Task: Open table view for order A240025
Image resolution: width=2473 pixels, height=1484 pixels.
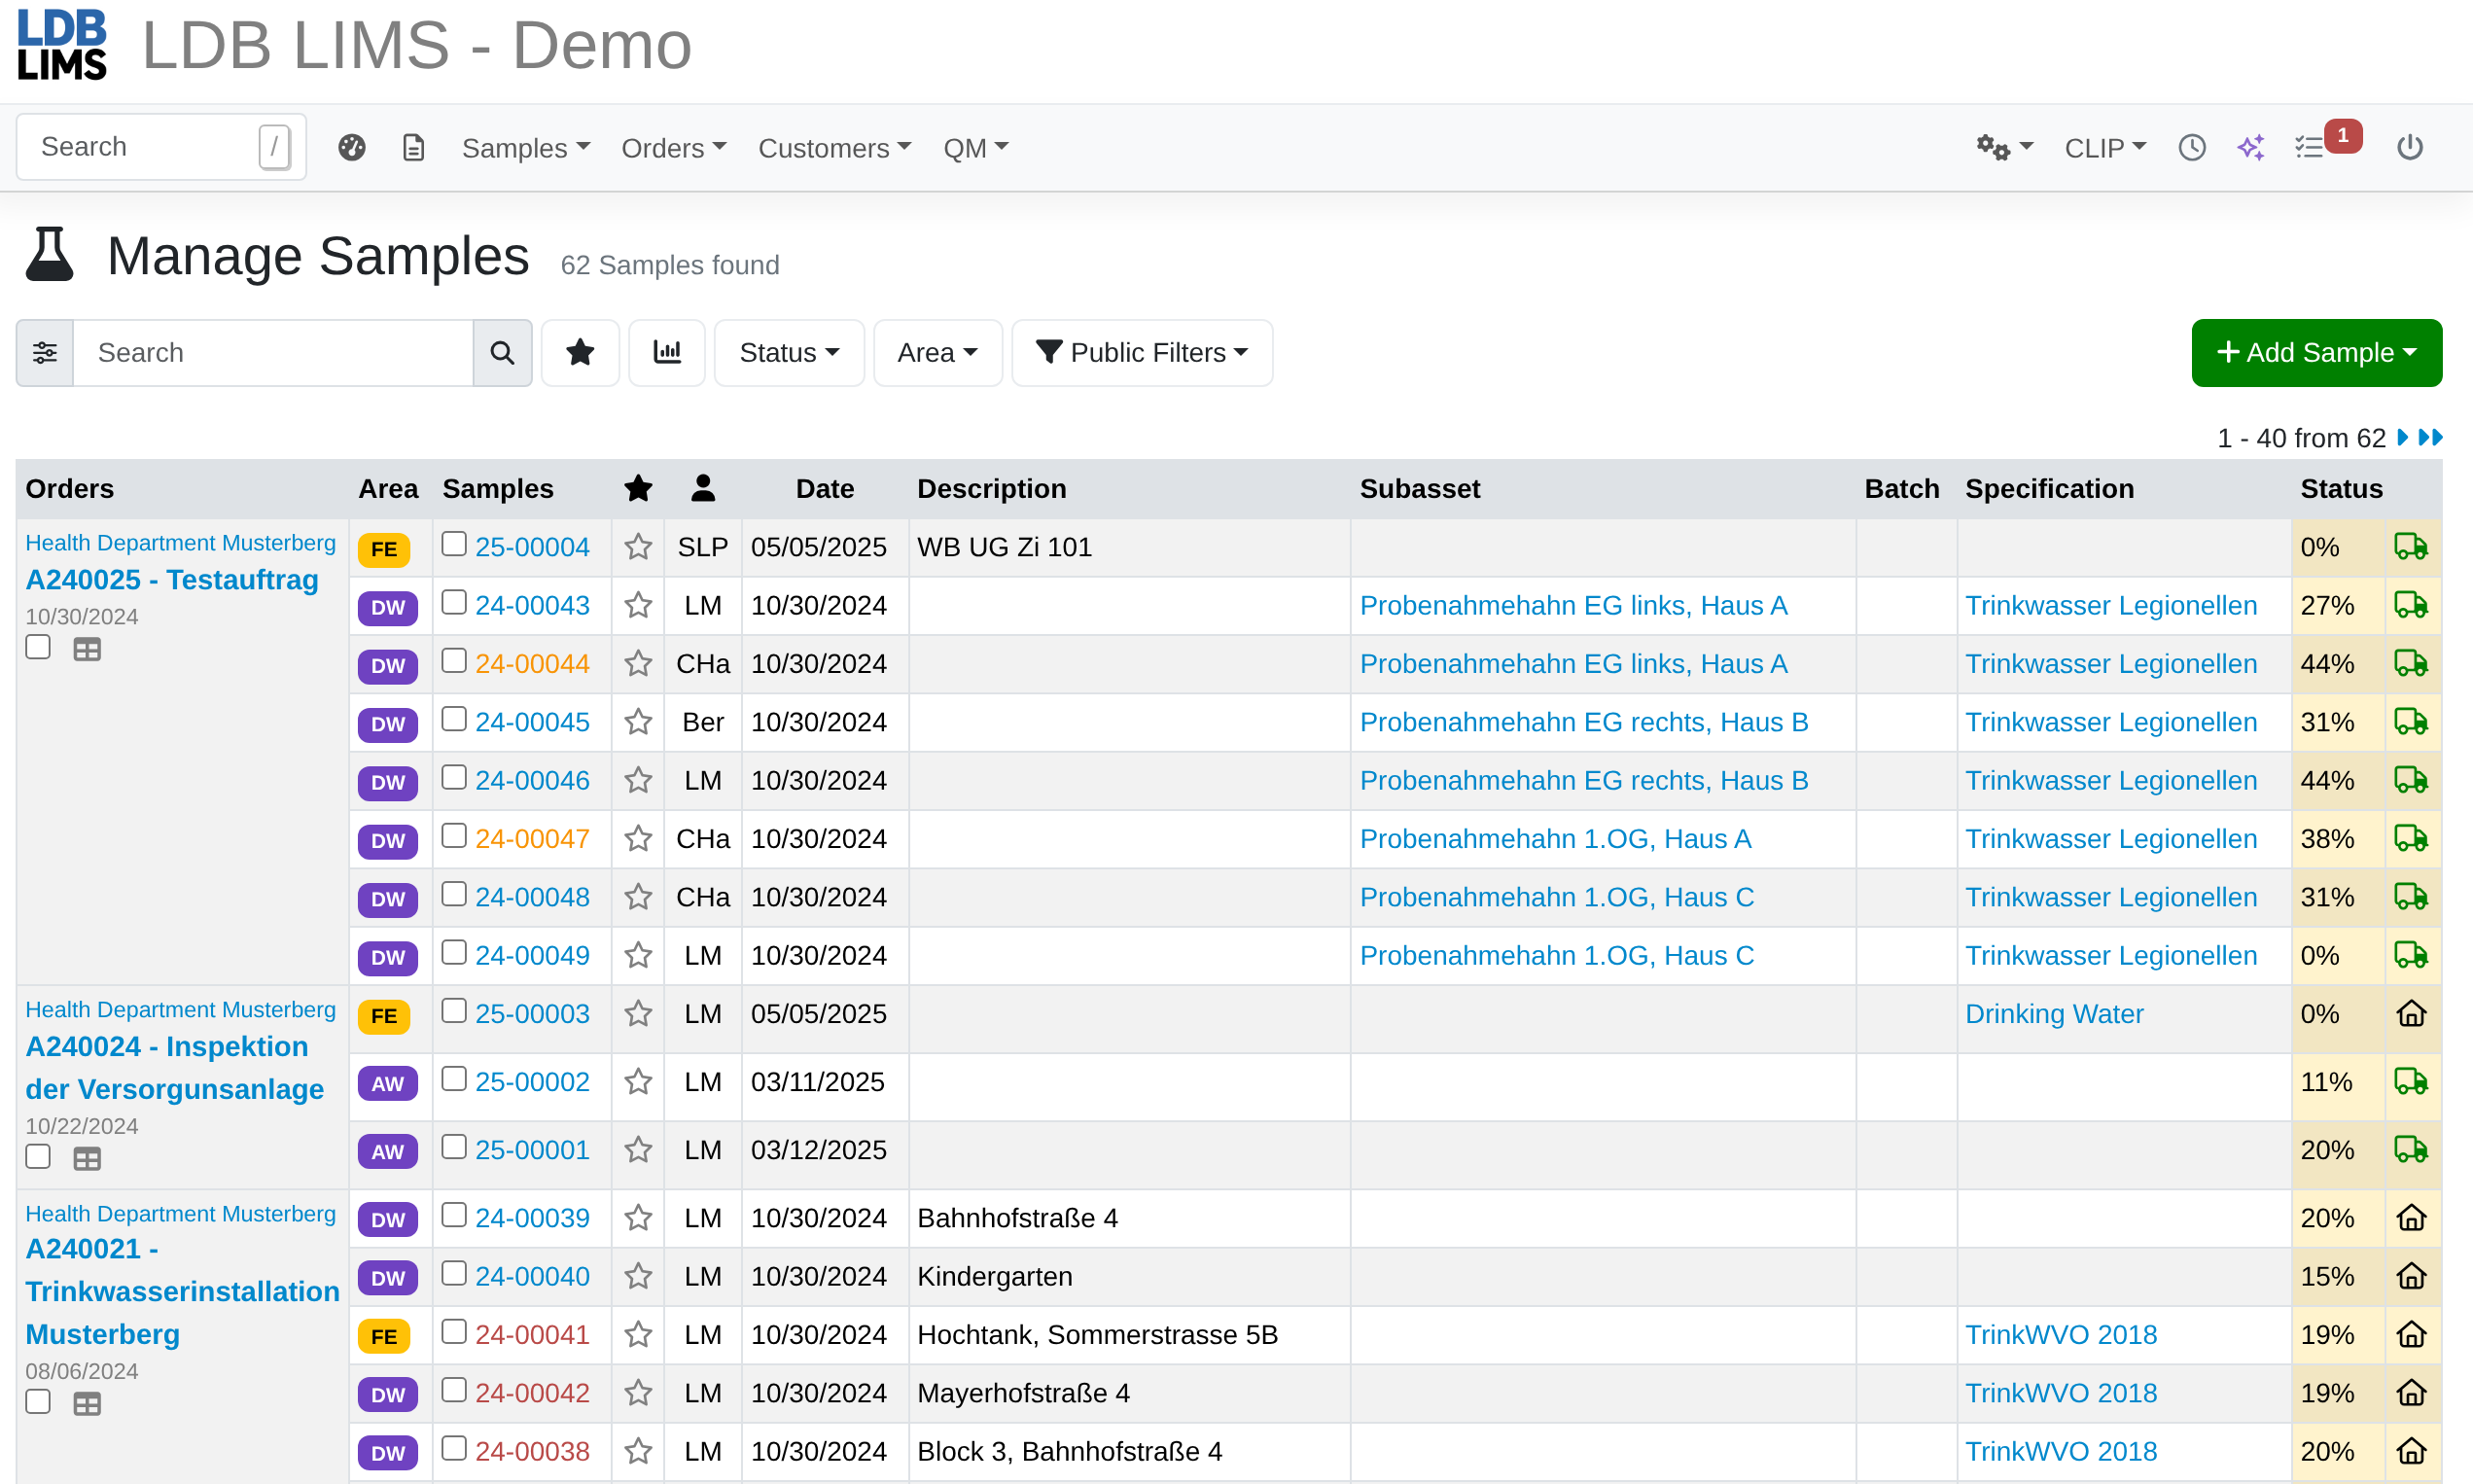Action: point(87,650)
